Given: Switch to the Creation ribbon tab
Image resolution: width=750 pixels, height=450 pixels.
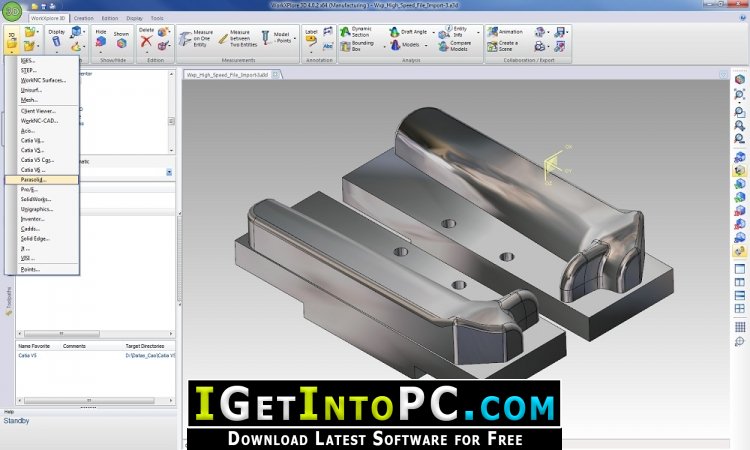Looking at the screenshot, I should coord(84,18).
